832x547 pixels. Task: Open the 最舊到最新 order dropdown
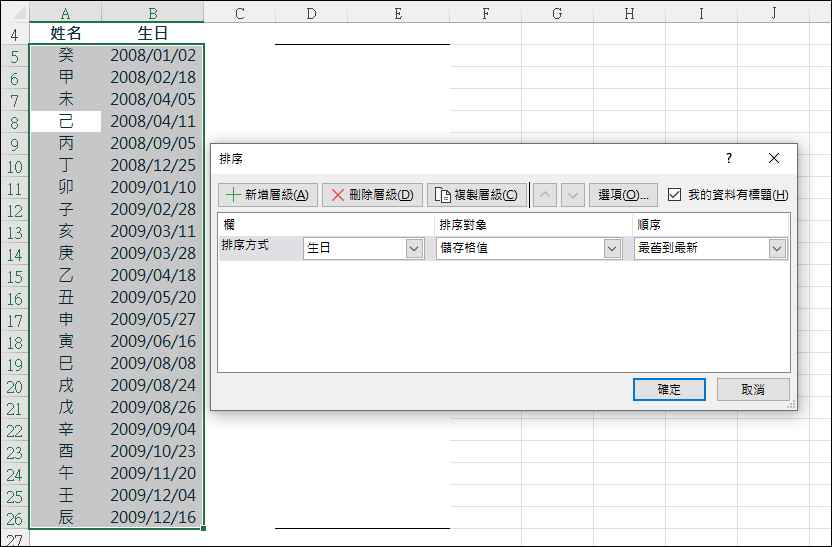click(777, 248)
